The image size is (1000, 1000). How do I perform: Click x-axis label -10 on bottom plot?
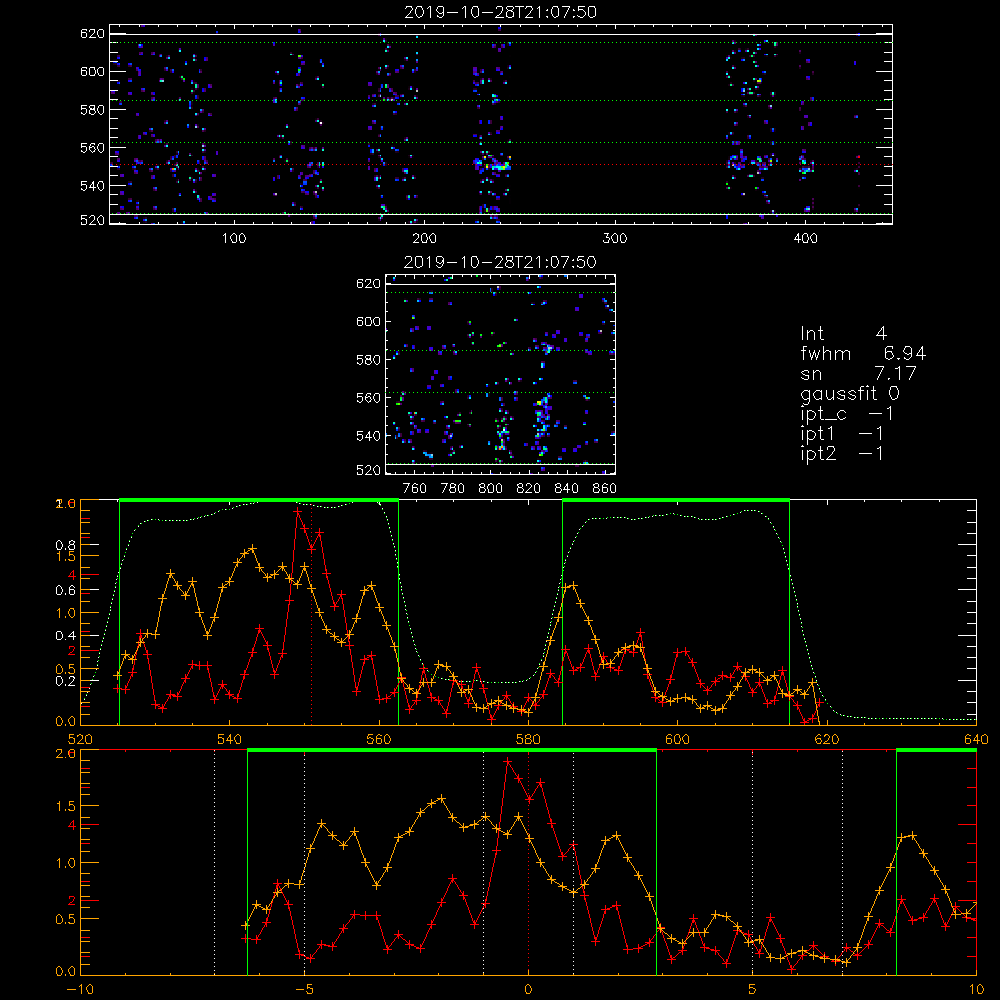(80, 989)
